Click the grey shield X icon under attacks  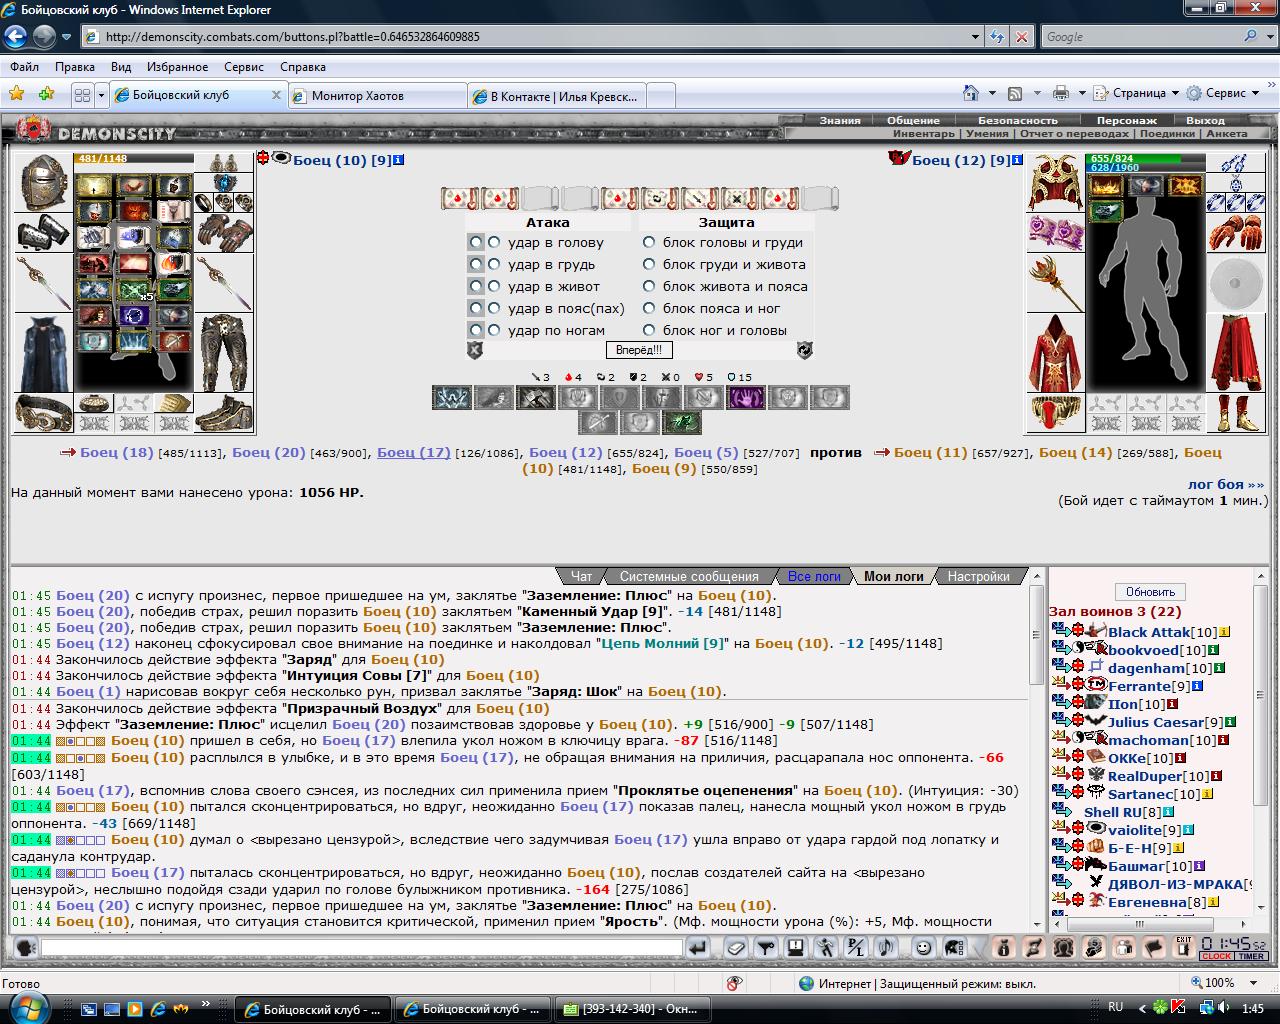[475, 350]
